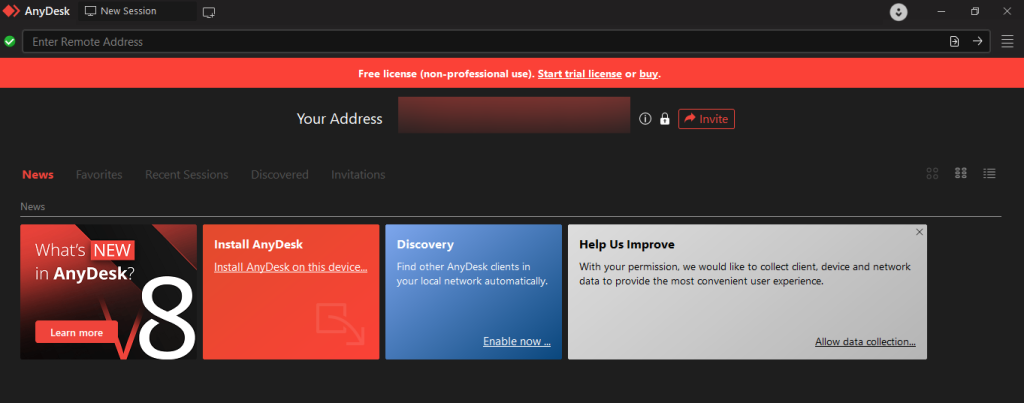
Task: Open the file transfer browse icon
Action: 954,41
